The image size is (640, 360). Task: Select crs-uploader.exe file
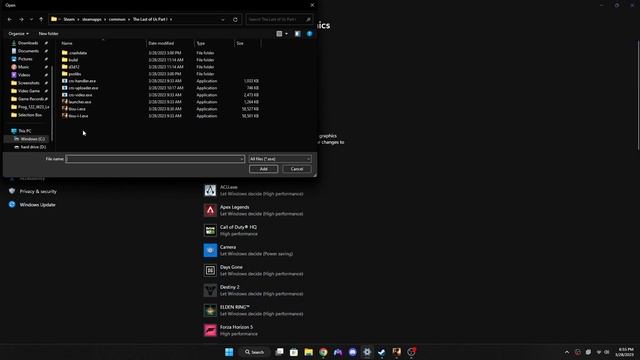(x=83, y=88)
